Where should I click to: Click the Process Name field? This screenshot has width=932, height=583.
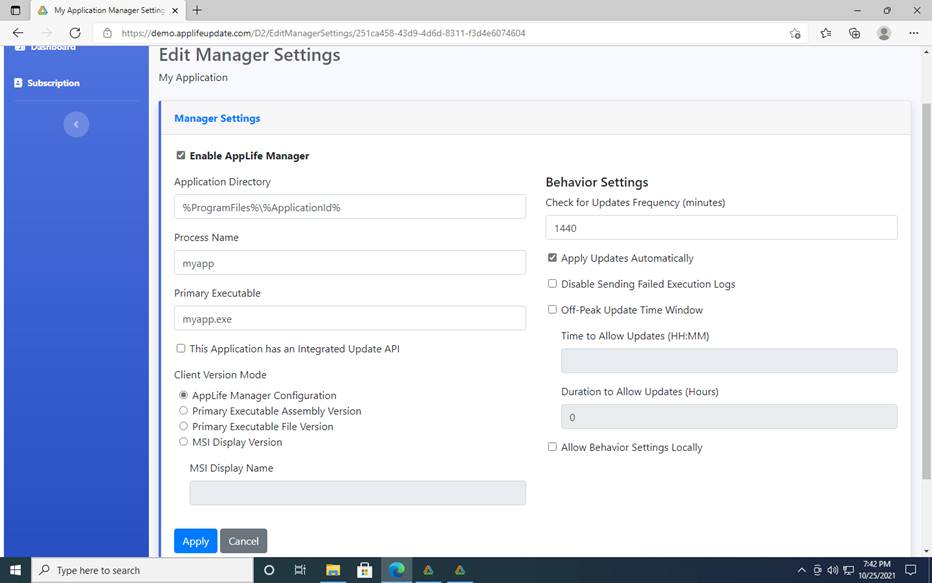350,263
